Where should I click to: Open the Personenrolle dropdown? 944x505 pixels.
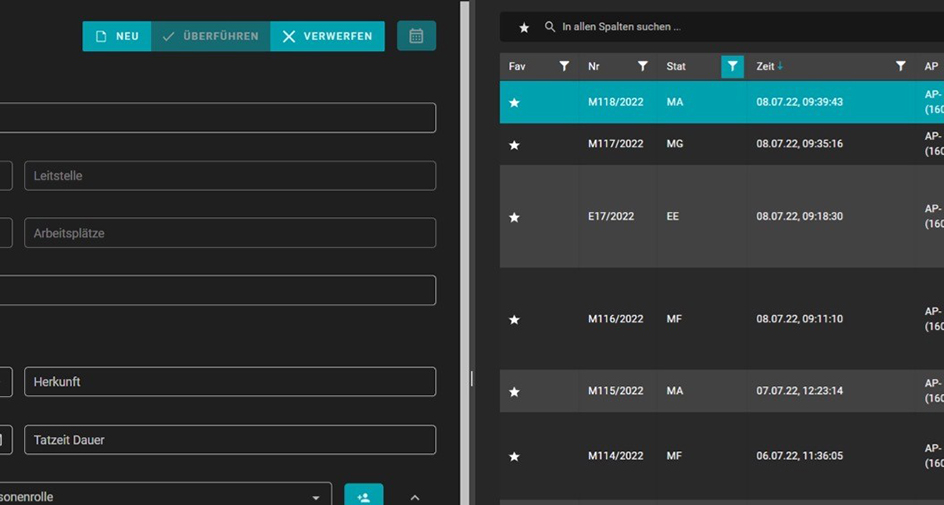(x=166, y=495)
